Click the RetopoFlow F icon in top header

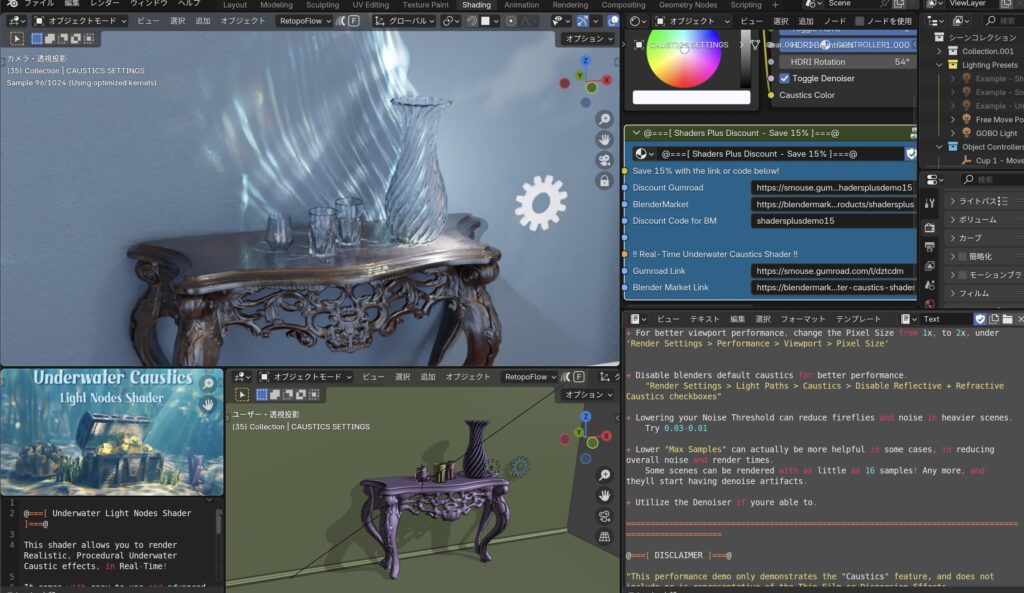[354, 21]
